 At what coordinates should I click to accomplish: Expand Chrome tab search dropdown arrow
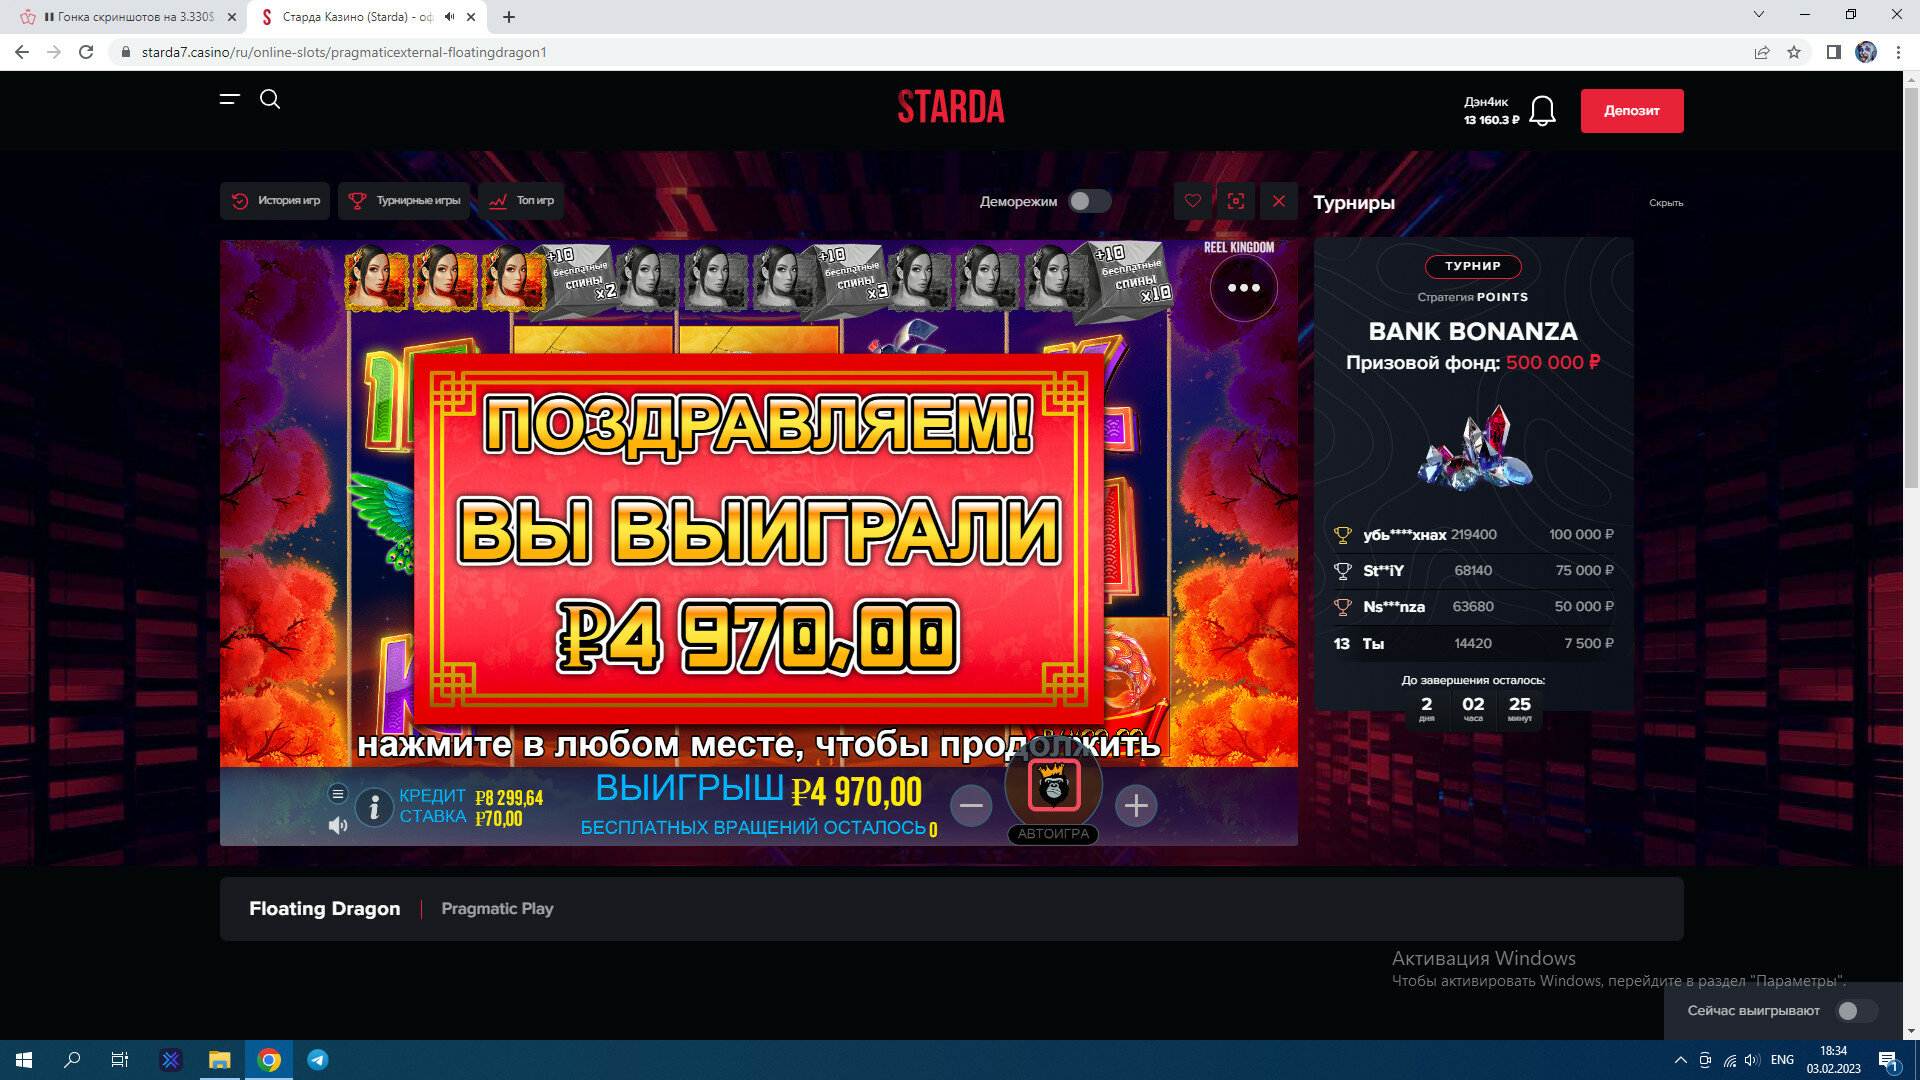coord(1759,15)
